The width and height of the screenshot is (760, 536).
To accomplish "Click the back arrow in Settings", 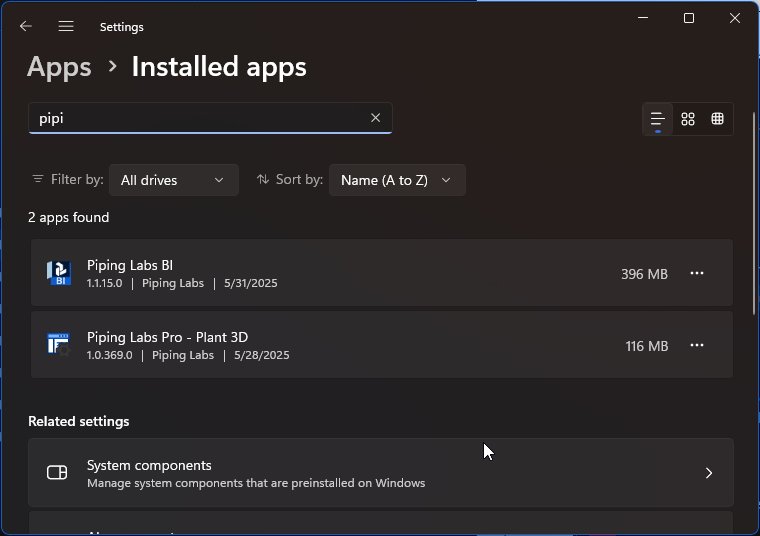I will click(26, 27).
